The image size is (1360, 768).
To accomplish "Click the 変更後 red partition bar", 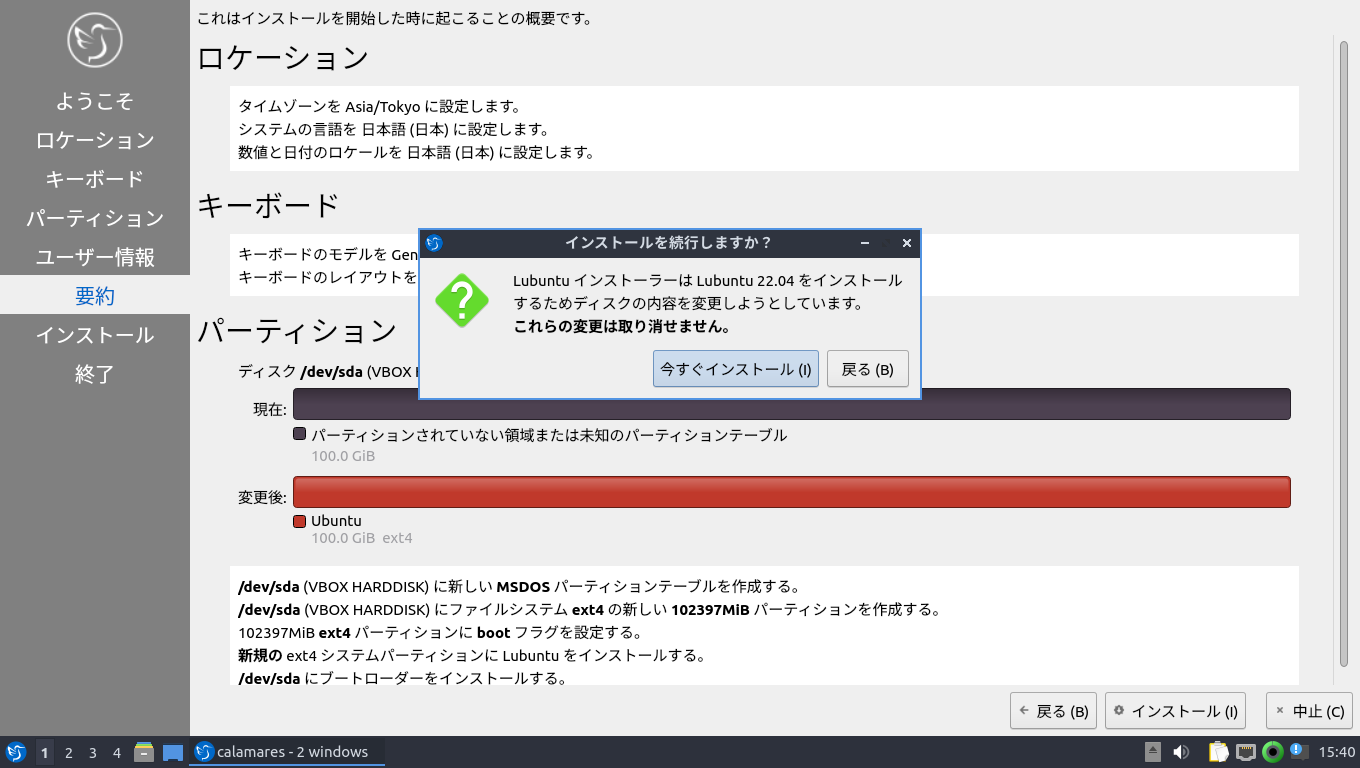I will [791, 492].
